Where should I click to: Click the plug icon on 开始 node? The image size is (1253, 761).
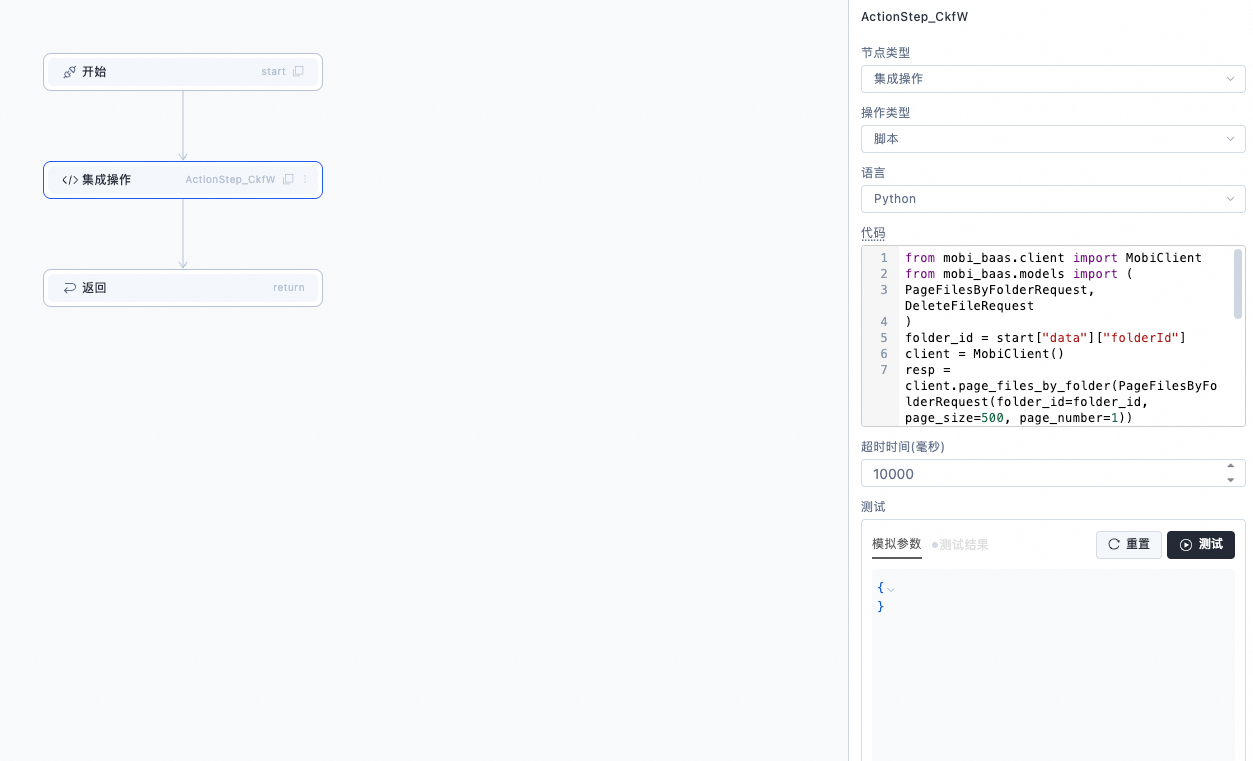click(69, 72)
